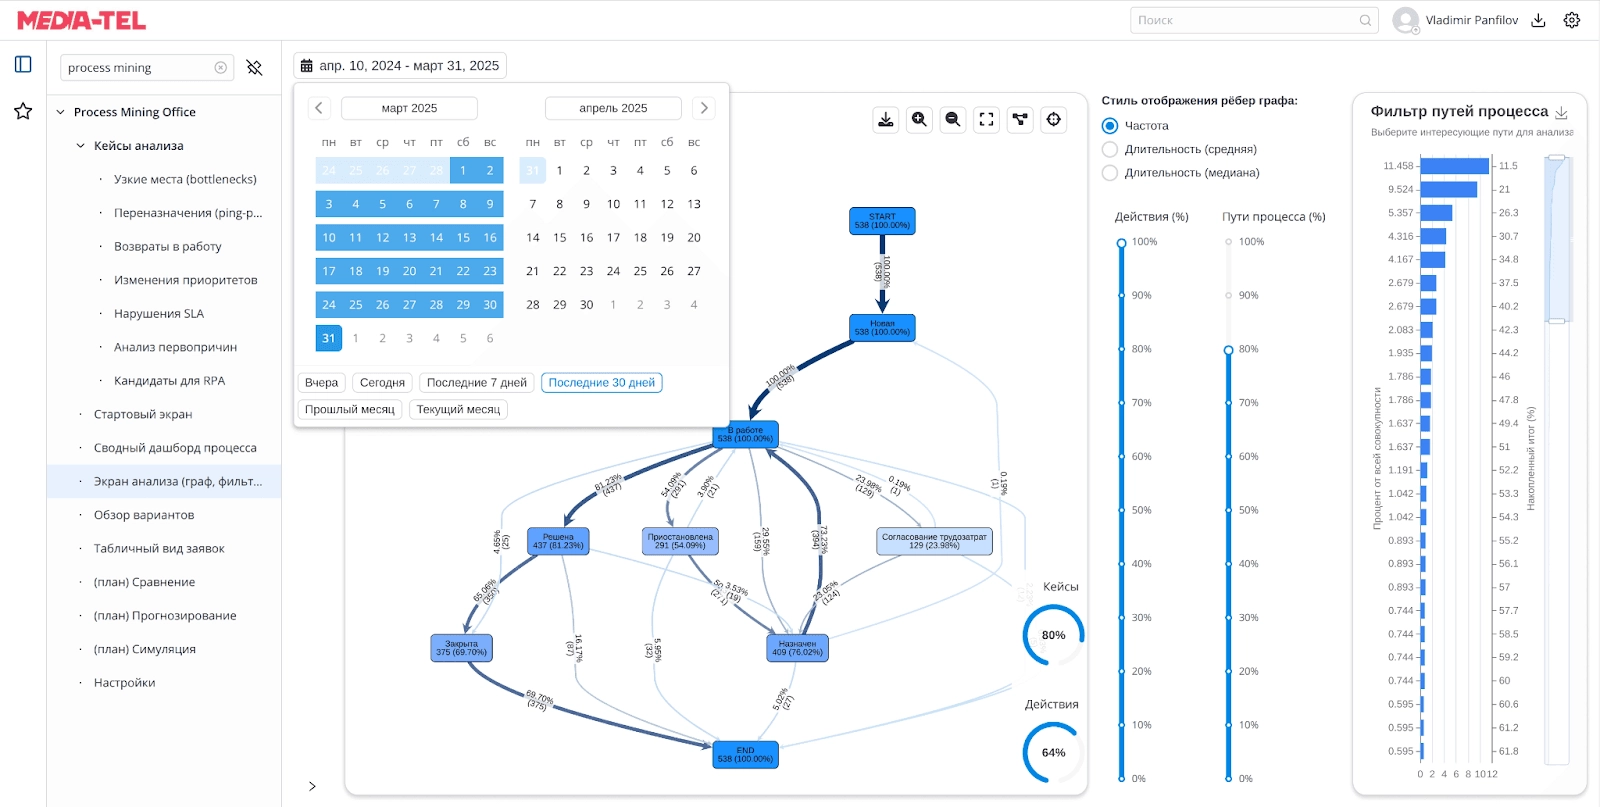The height and width of the screenshot is (807, 1600).
Task: Click 50% on Действия slider
Action: click(1122, 510)
